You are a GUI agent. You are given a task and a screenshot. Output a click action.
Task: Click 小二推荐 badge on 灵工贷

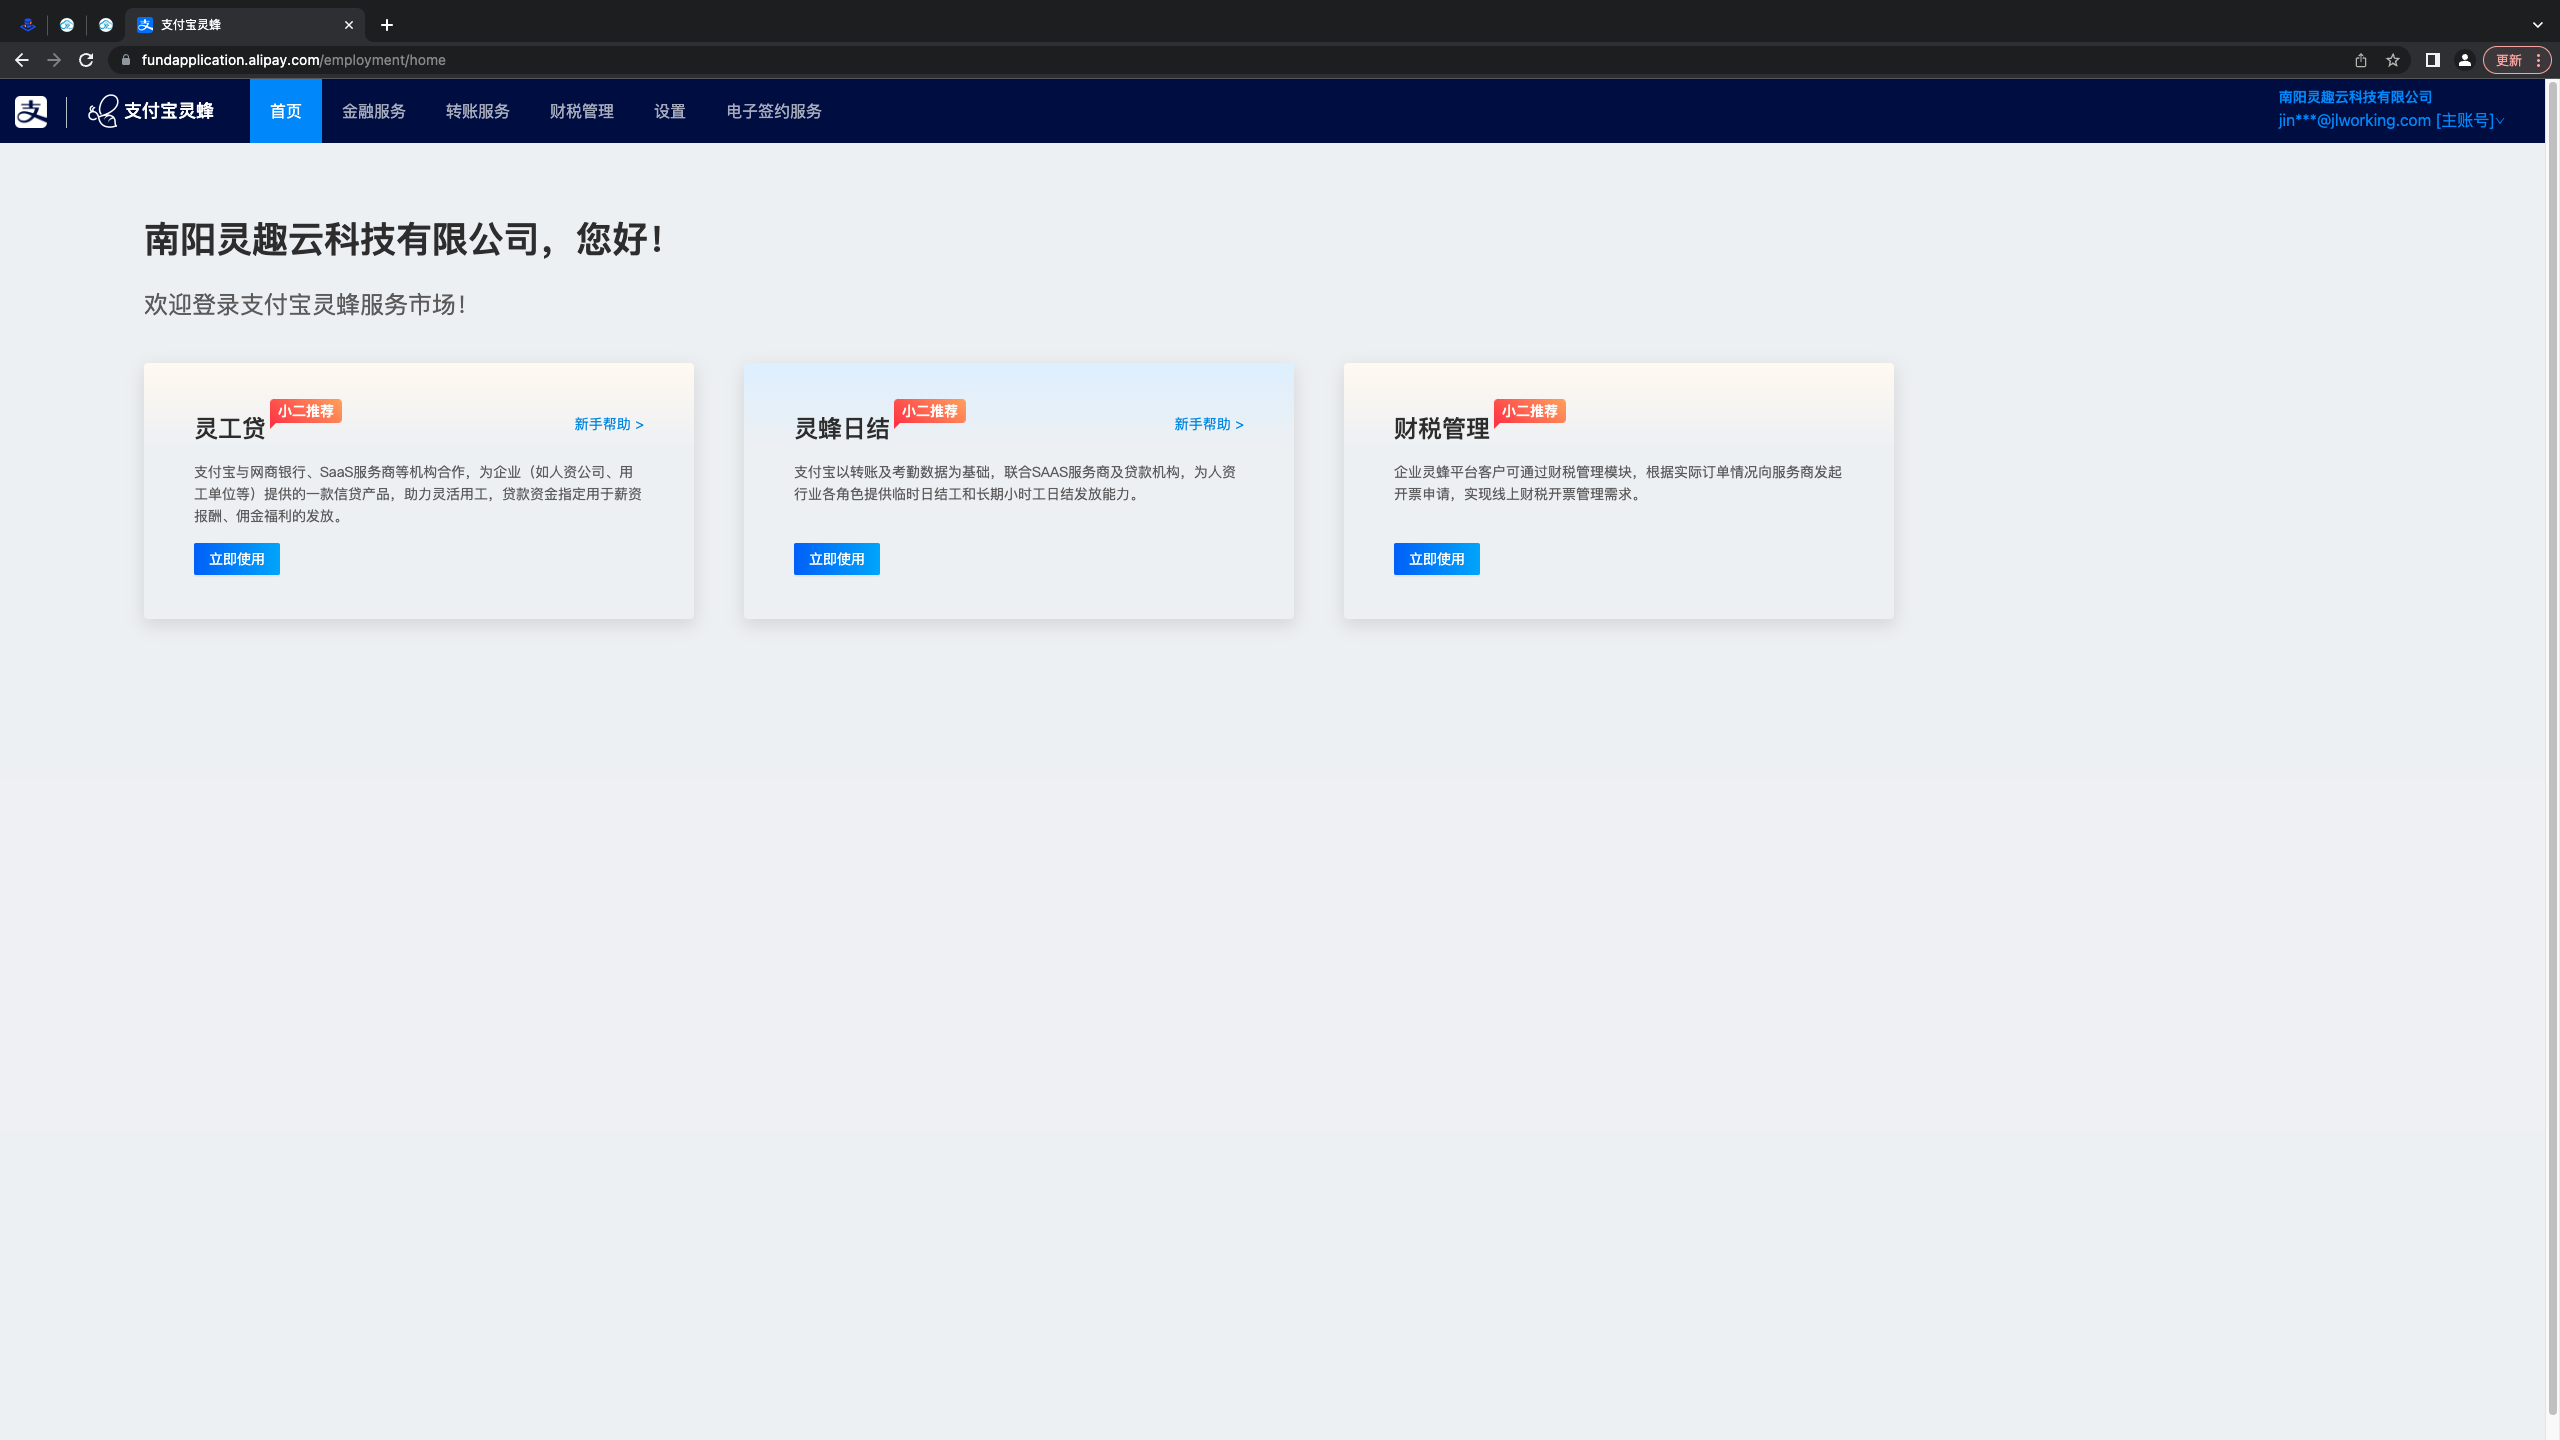point(306,411)
